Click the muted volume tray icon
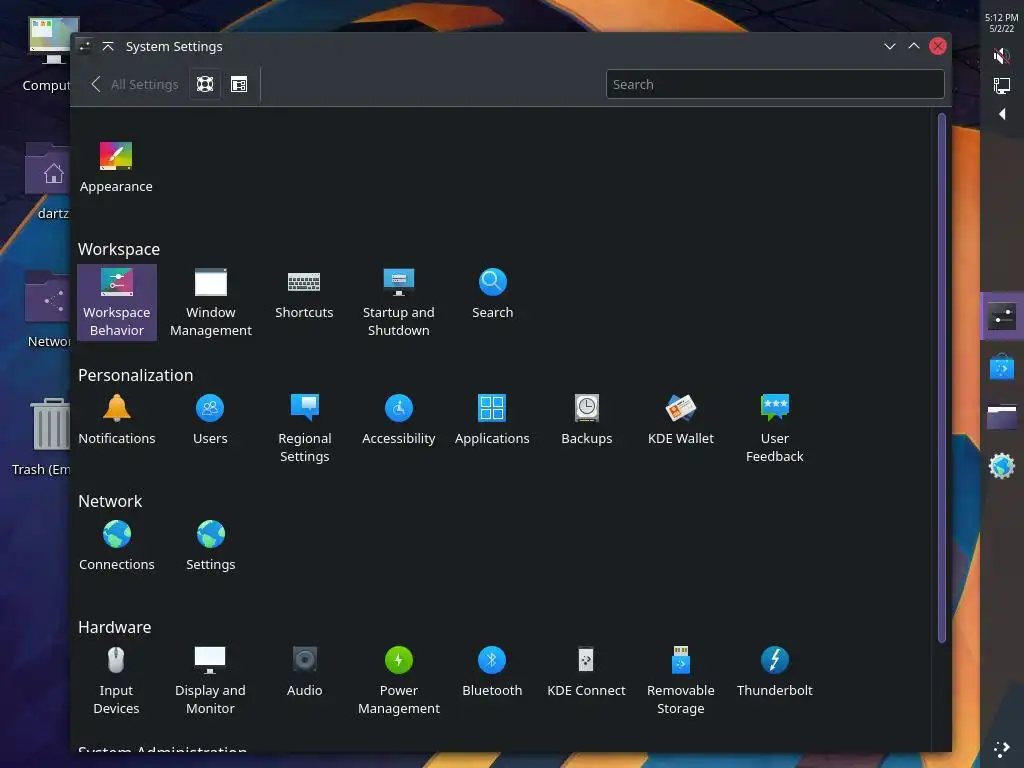Image resolution: width=1024 pixels, height=768 pixels. coord(1001,56)
